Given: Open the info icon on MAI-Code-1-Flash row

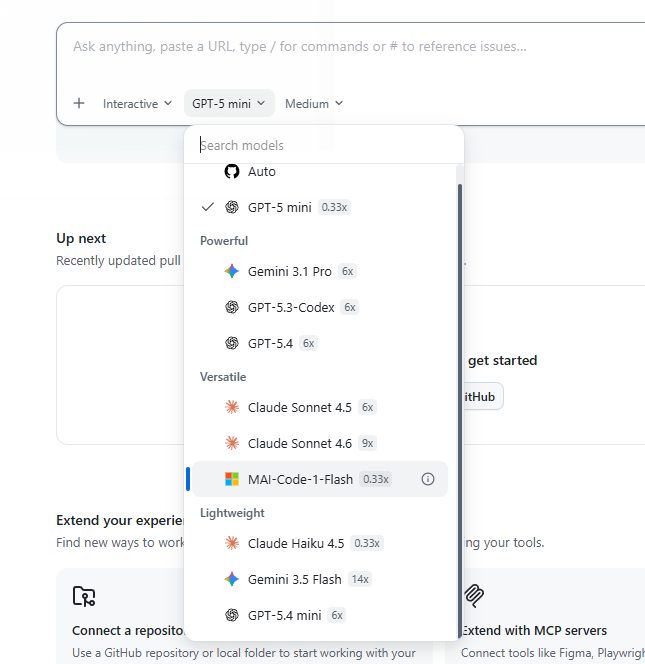Looking at the screenshot, I should pos(428,479).
